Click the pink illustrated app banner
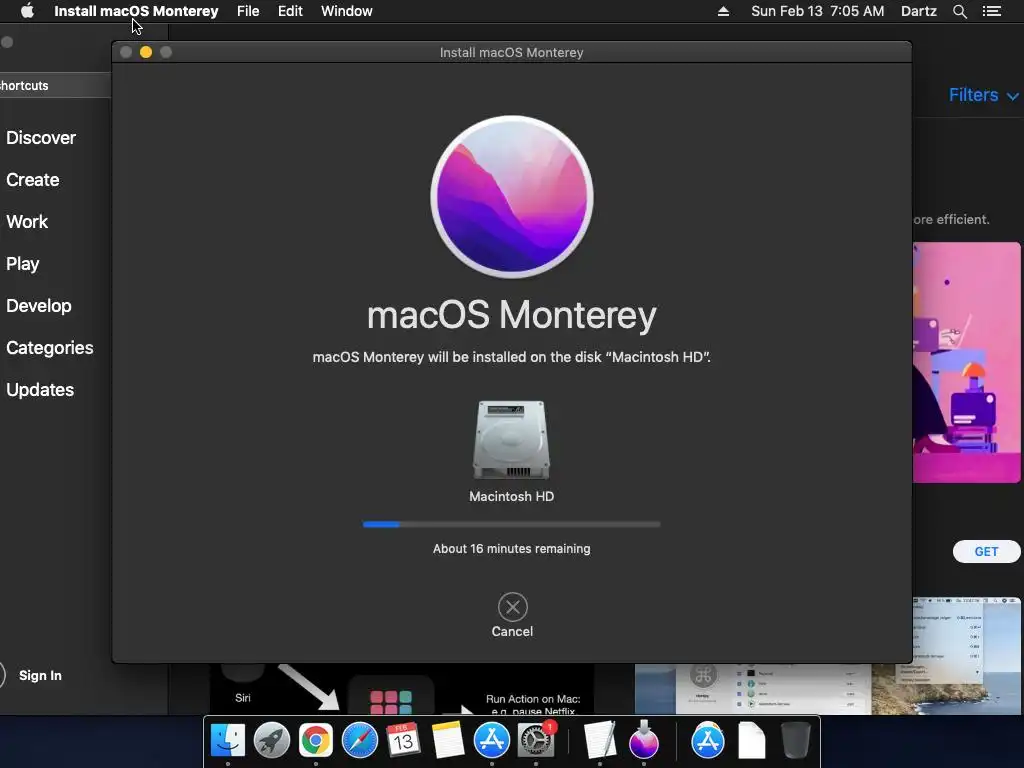1024x768 pixels. coord(967,362)
